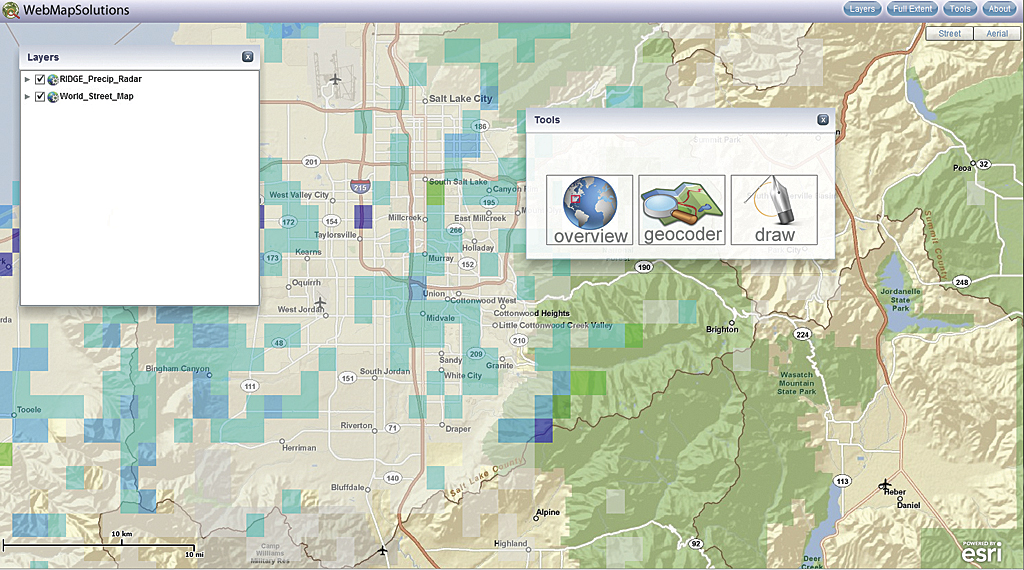Close the Layers panel
Screen dimensions: 1024x570
point(248,57)
